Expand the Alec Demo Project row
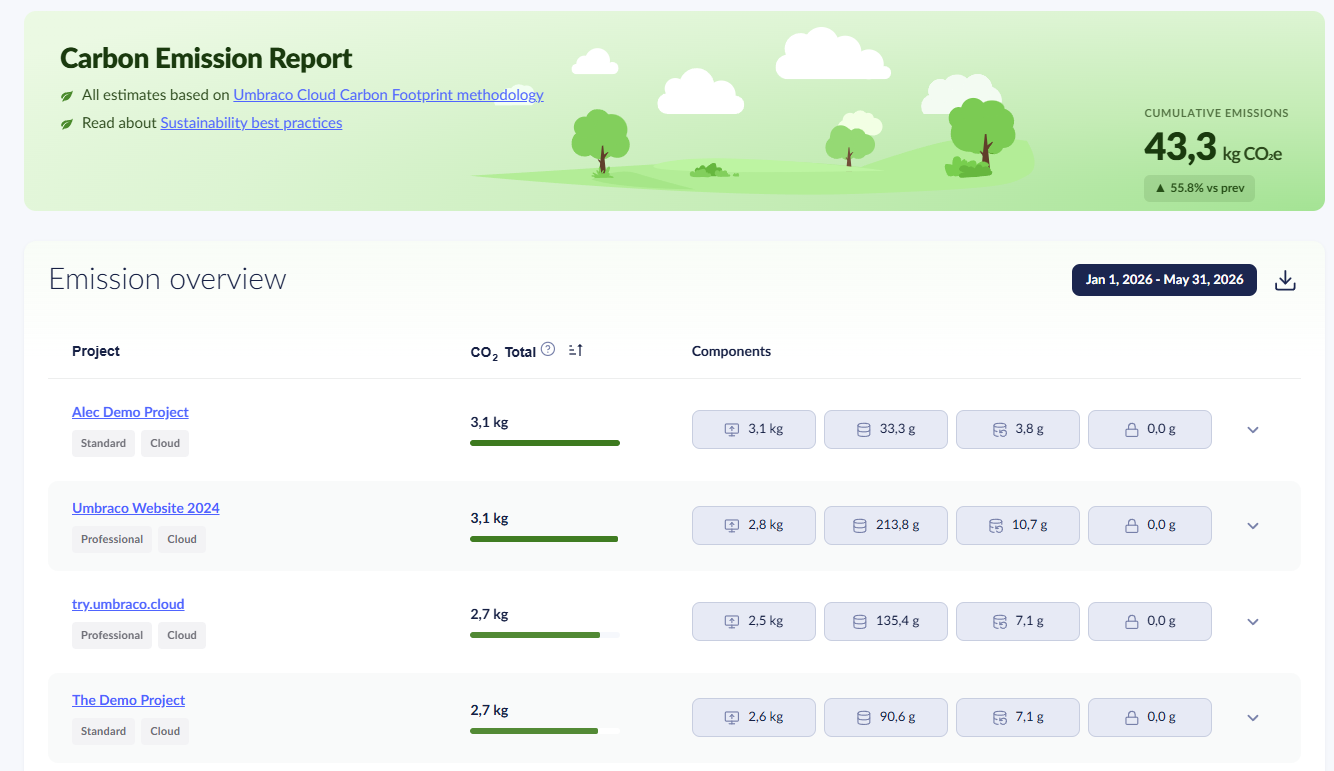The height and width of the screenshot is (771, 1334). (x=1253, y=430)
